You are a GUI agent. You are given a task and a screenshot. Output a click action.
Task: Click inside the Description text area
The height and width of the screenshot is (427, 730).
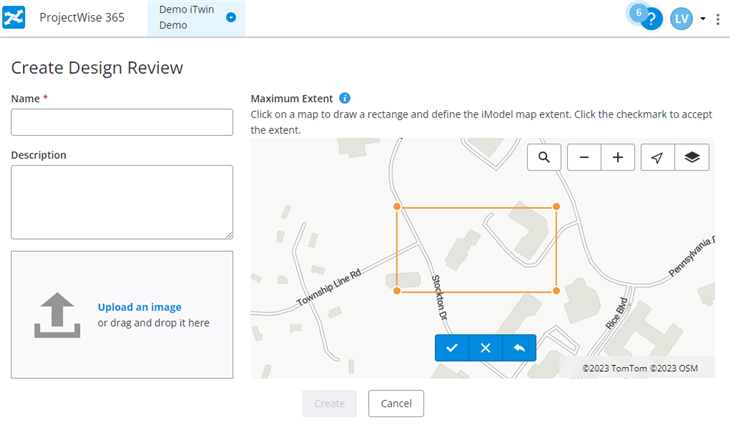click(x=122, y=202)
